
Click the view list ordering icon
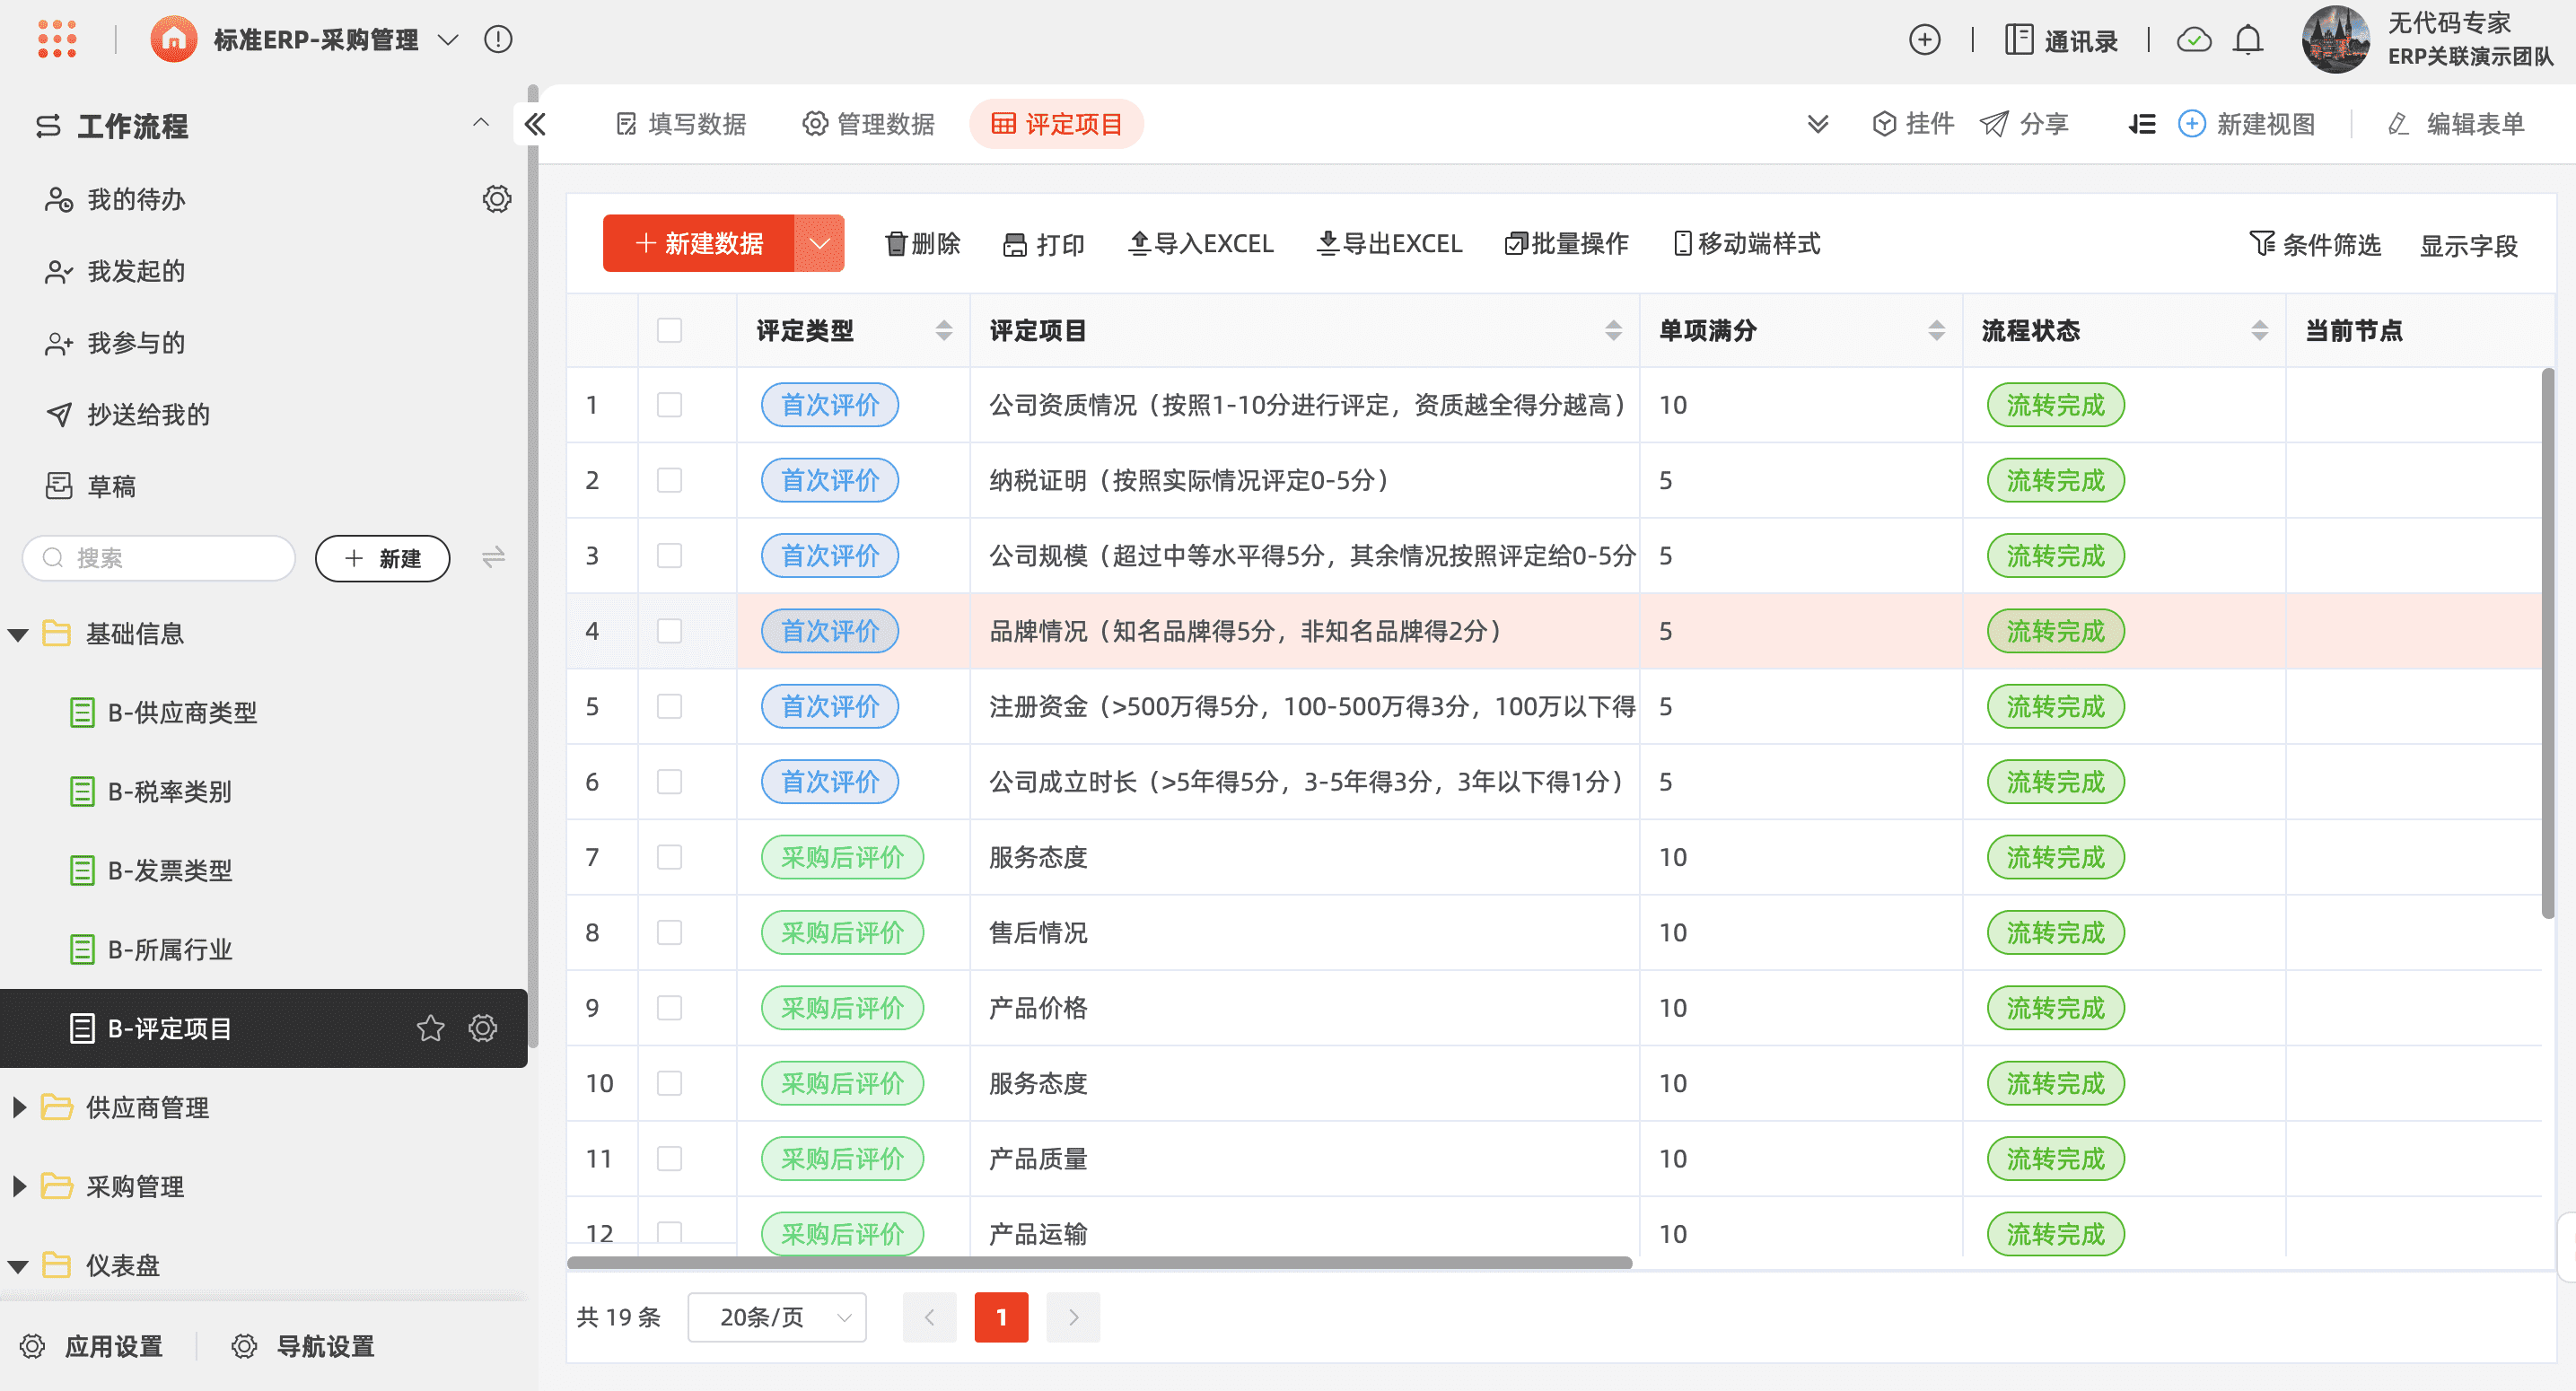click(x=2141, y=124)
